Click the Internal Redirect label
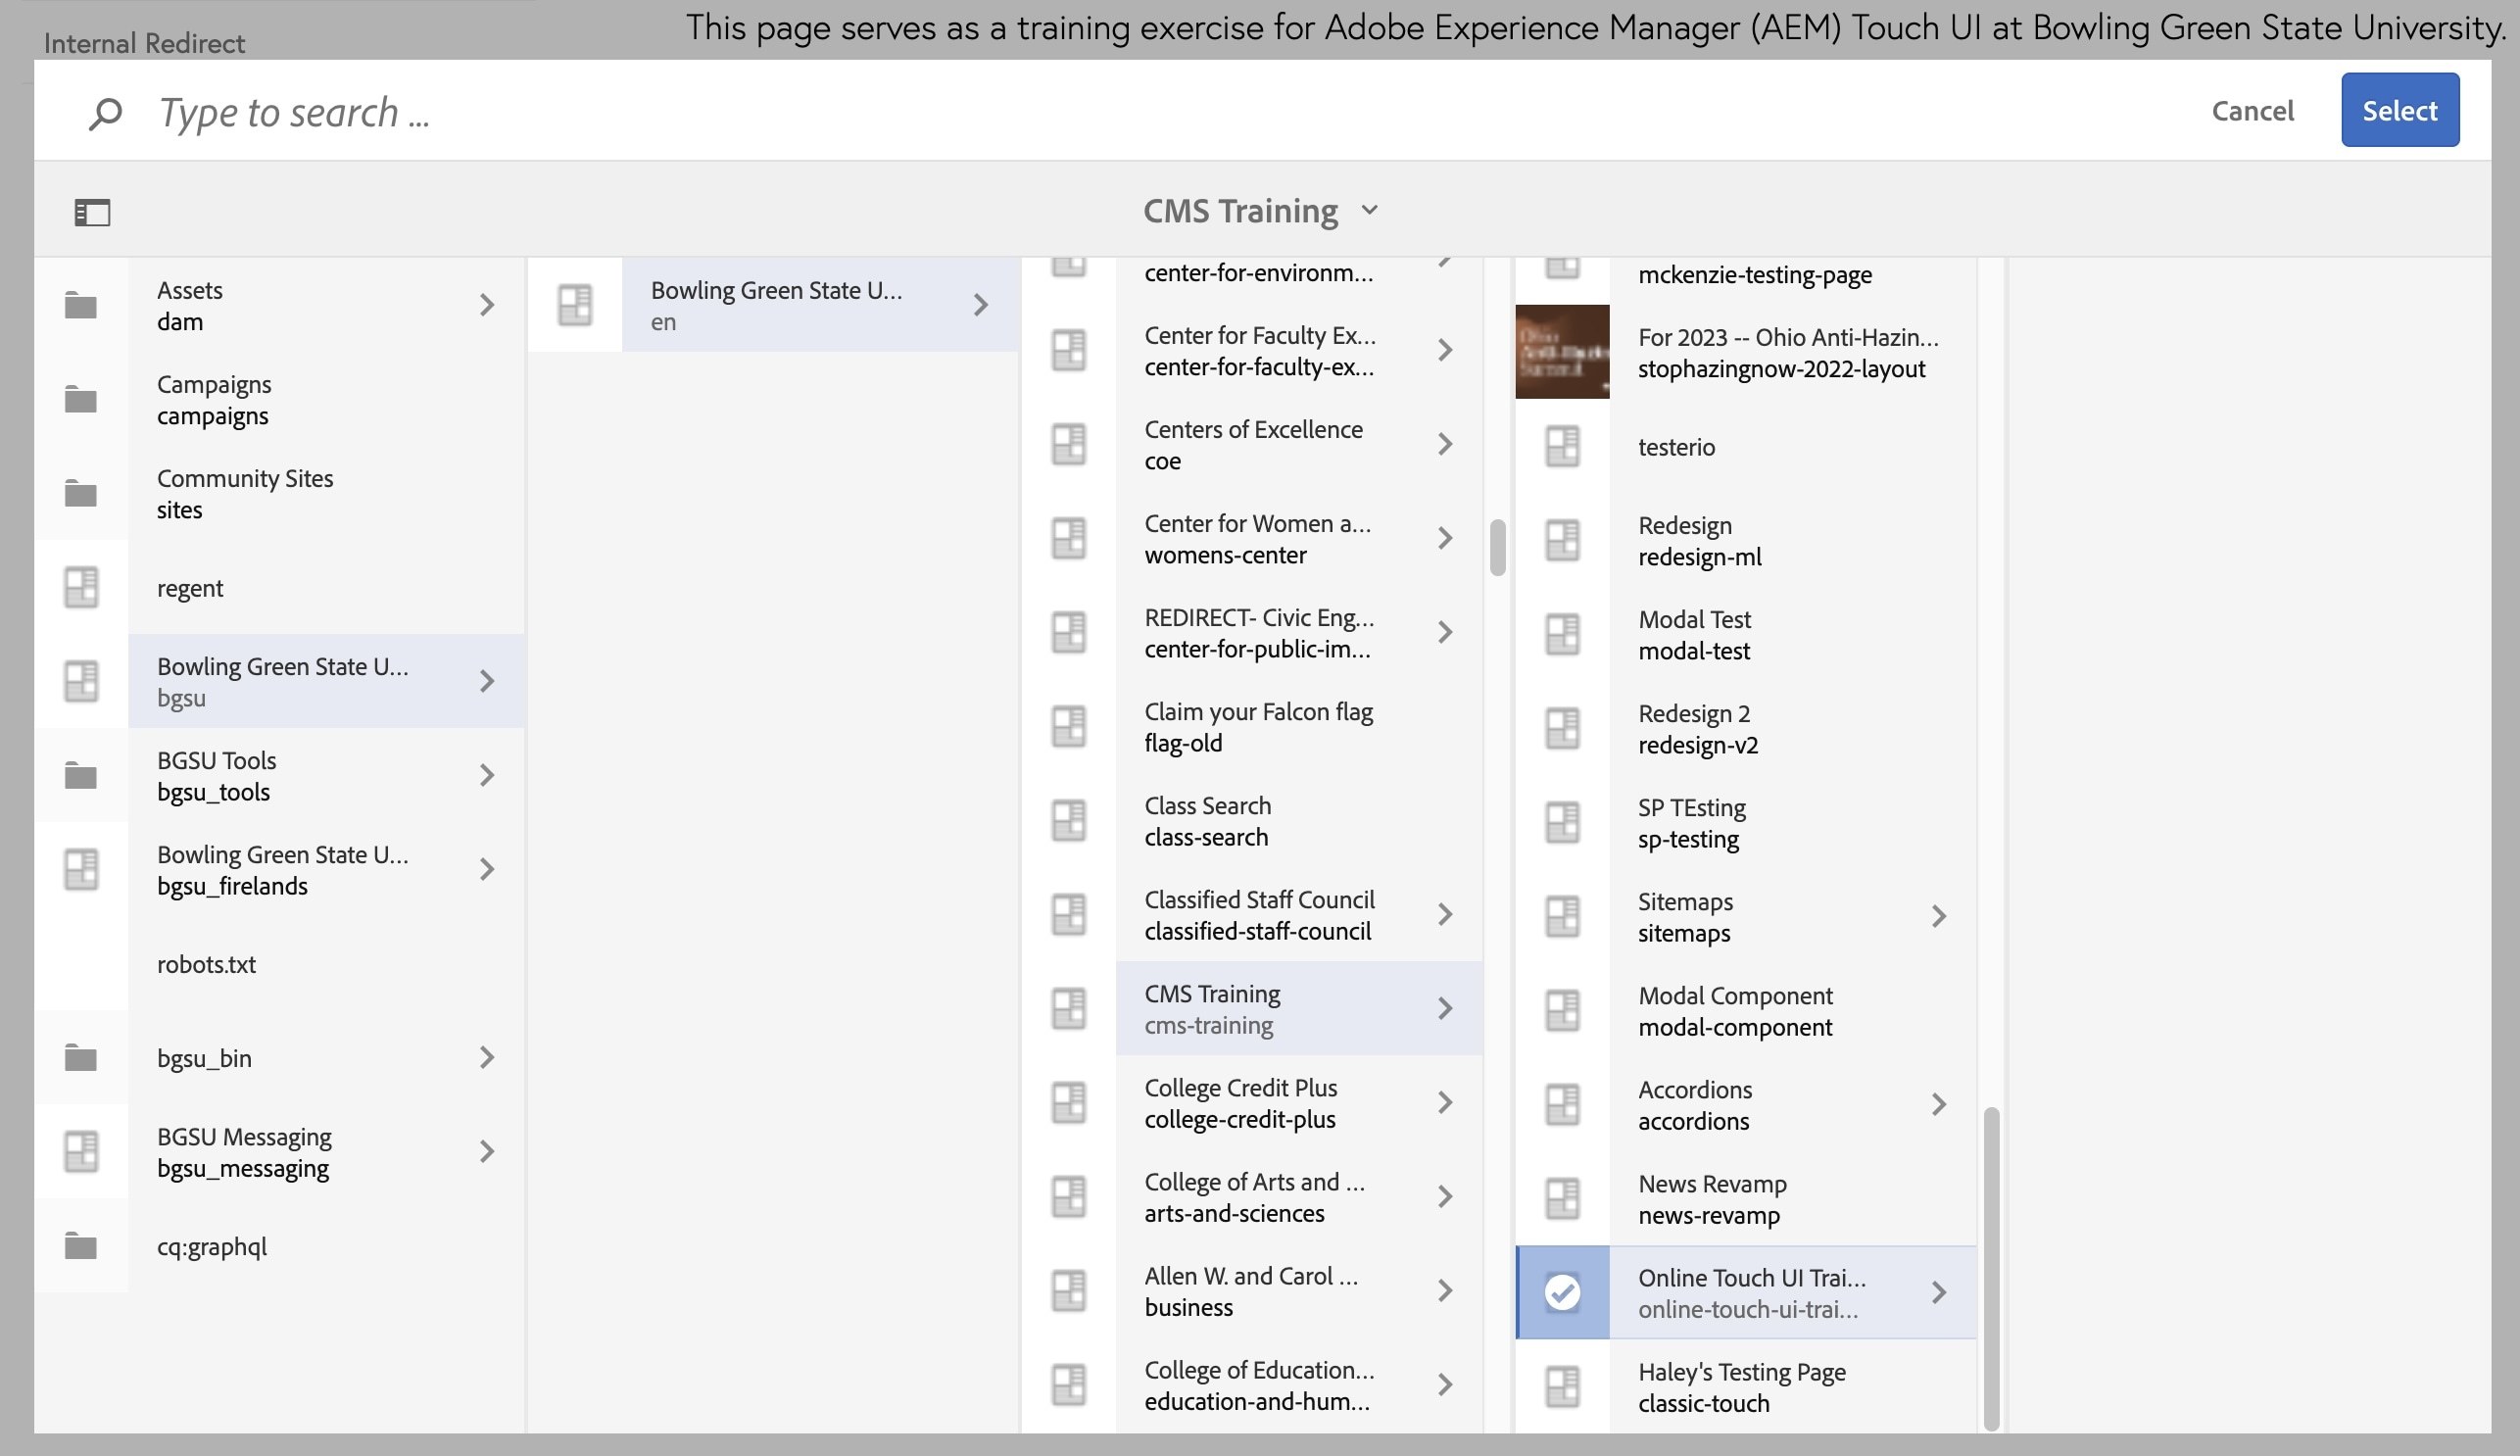This screenshot has width=2520, height=1456. tap(144, 43)
